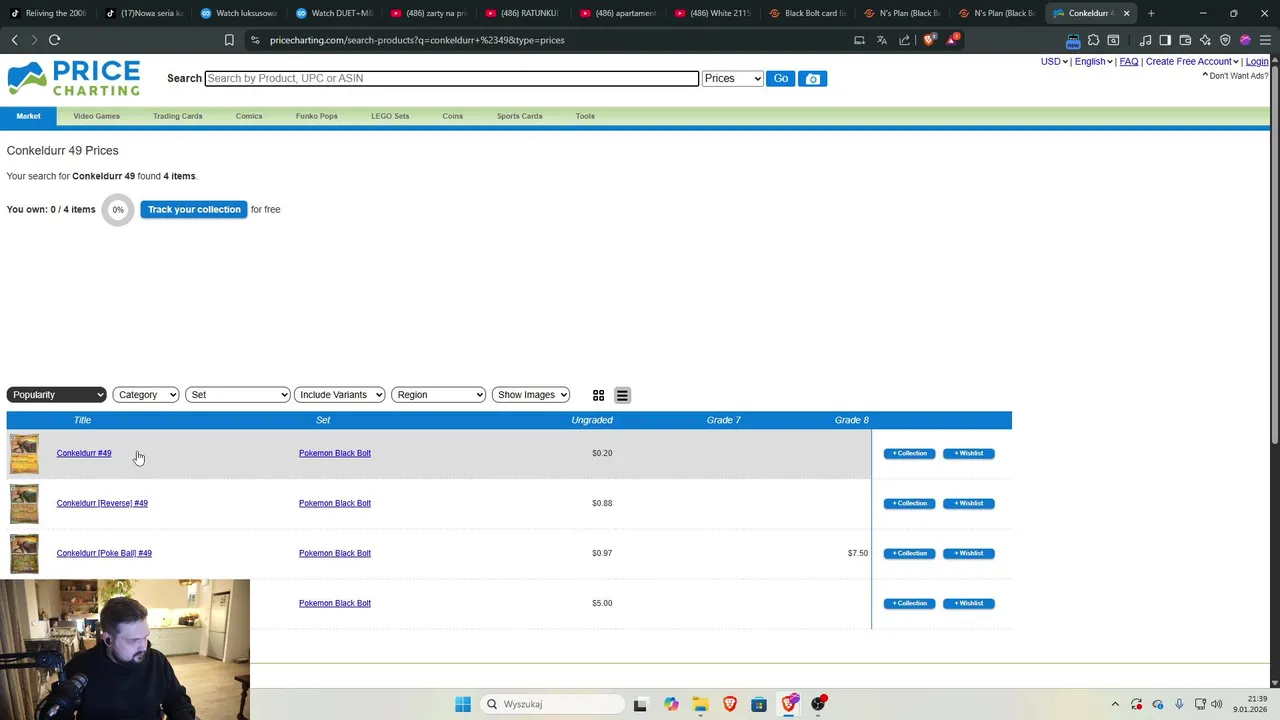The image size is (1280, 720).
Task: Open the Prices search type dropdown
Action: pos(733,78)
